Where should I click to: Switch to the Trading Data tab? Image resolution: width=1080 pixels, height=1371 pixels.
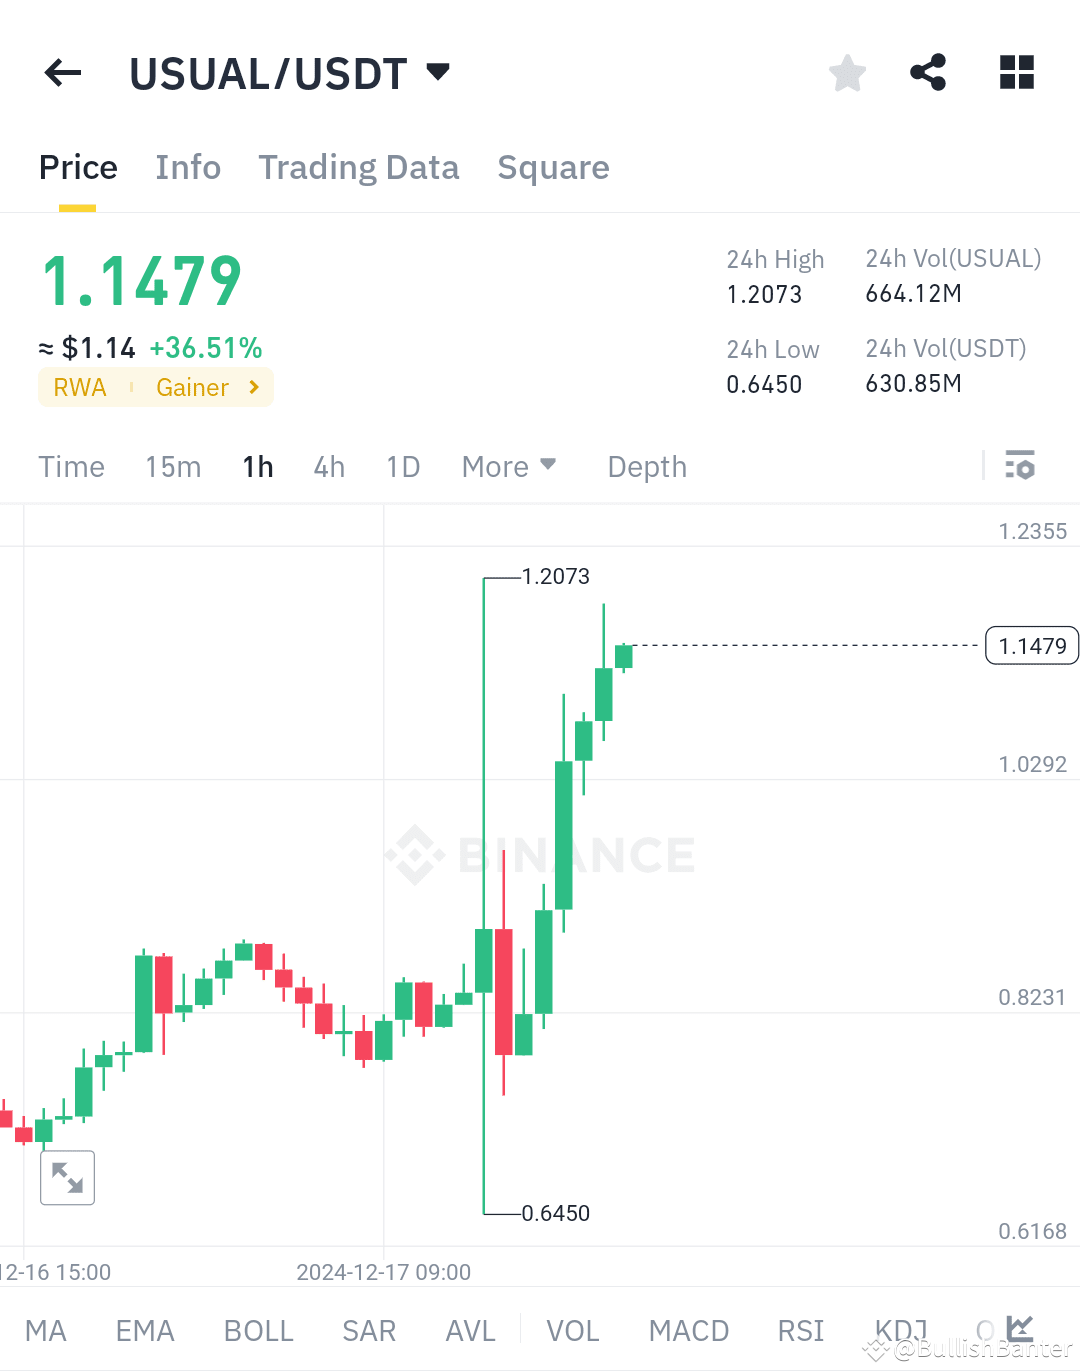(358, 167)
